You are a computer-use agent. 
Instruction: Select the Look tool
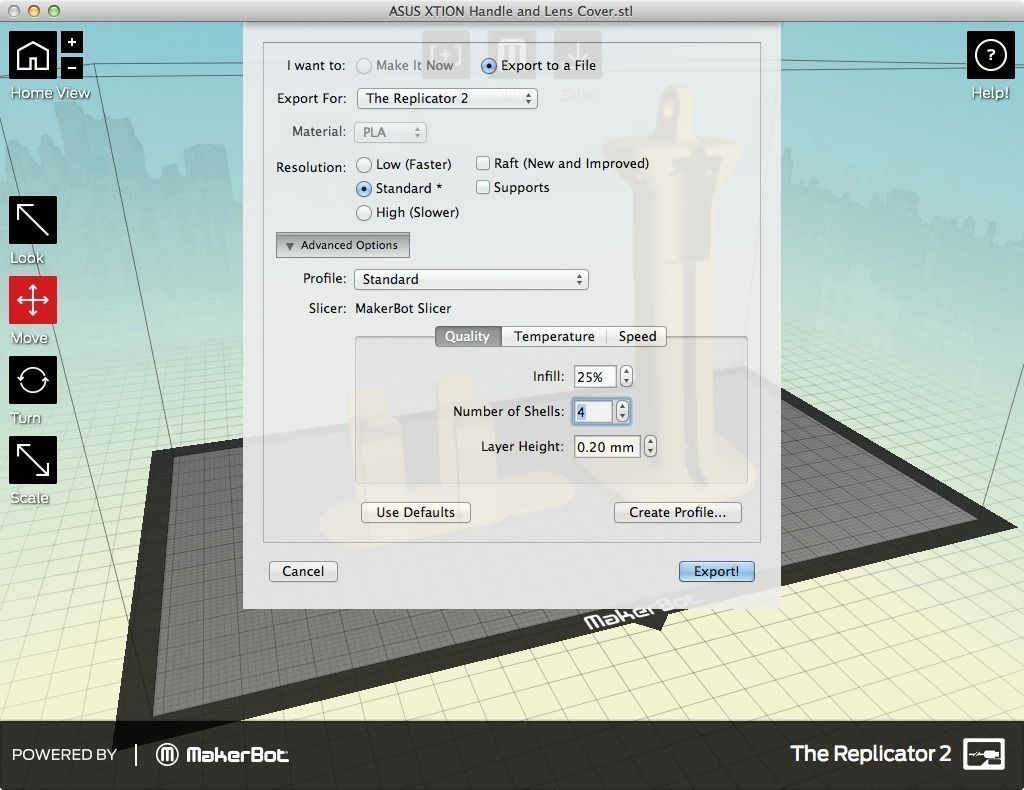tap(33, 220)
